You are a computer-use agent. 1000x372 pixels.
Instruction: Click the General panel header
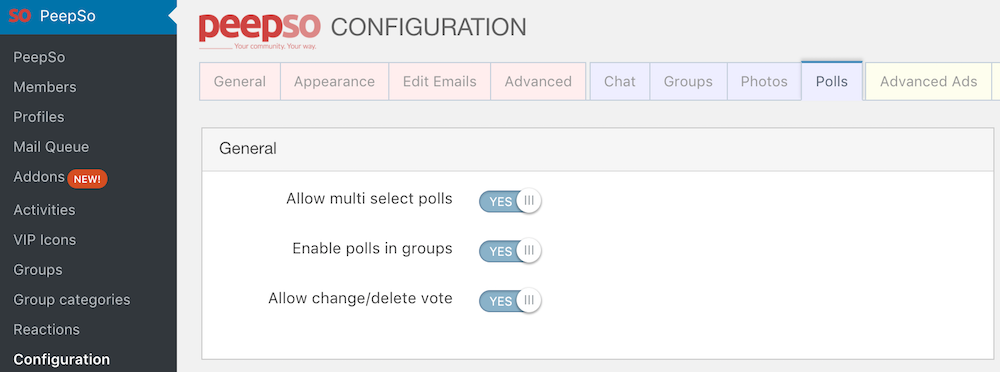coord(601,149)
